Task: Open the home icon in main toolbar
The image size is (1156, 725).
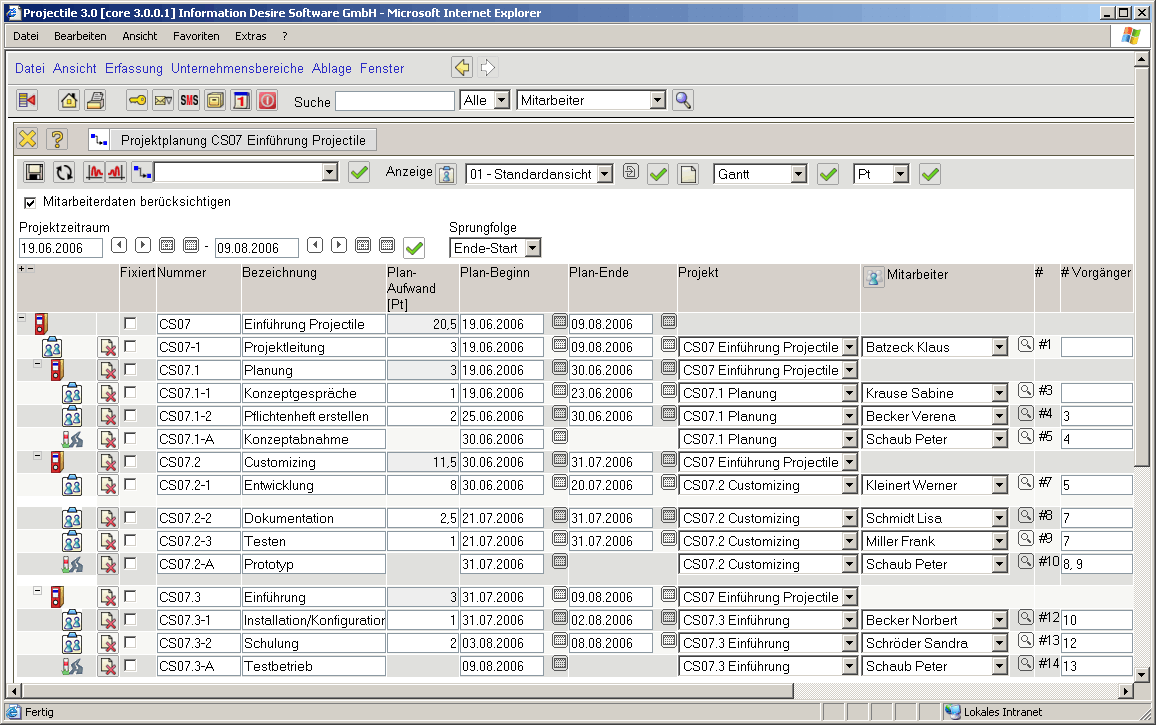Action: point(69,100)
